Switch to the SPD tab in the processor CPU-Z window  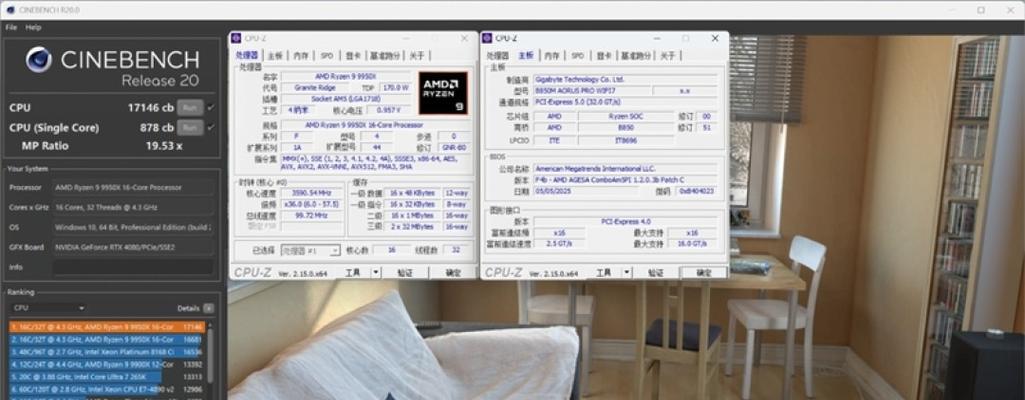click(x=327, y=56)
